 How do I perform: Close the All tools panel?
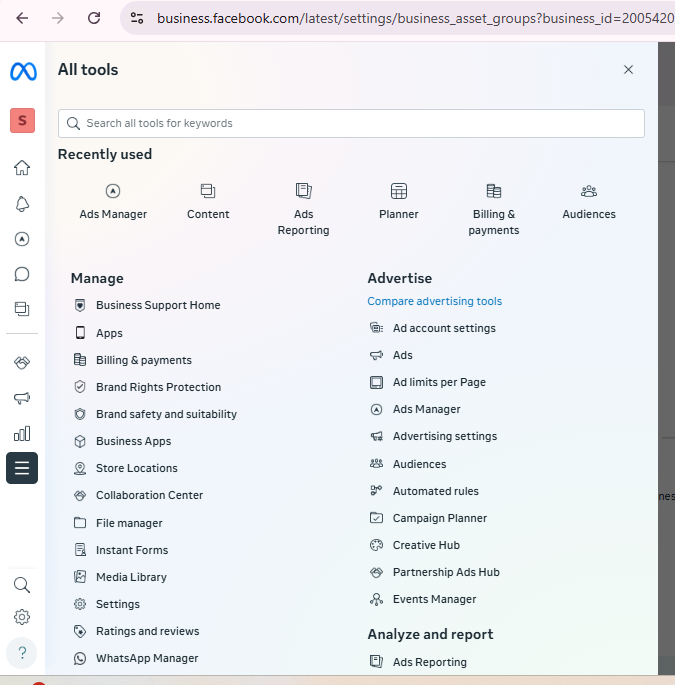[x=628, y=70]
